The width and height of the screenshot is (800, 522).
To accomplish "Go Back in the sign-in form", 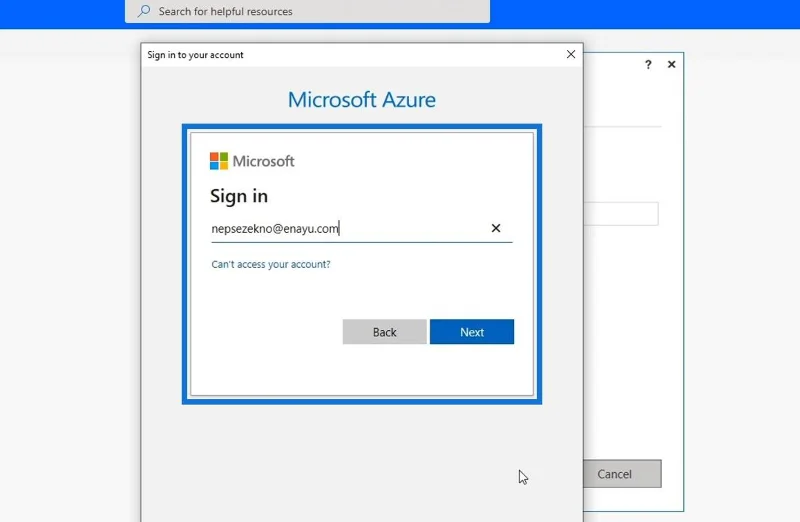I will tap(385, 332).
